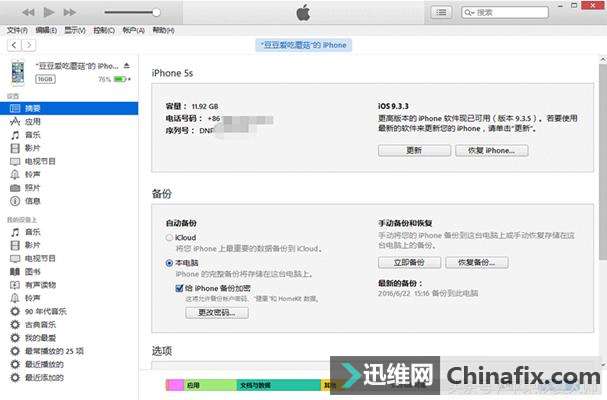This screenshot has height=400, width=607.
Task: Click the teal 文稿与数据 storage segment
Action: tap(279, 385)
